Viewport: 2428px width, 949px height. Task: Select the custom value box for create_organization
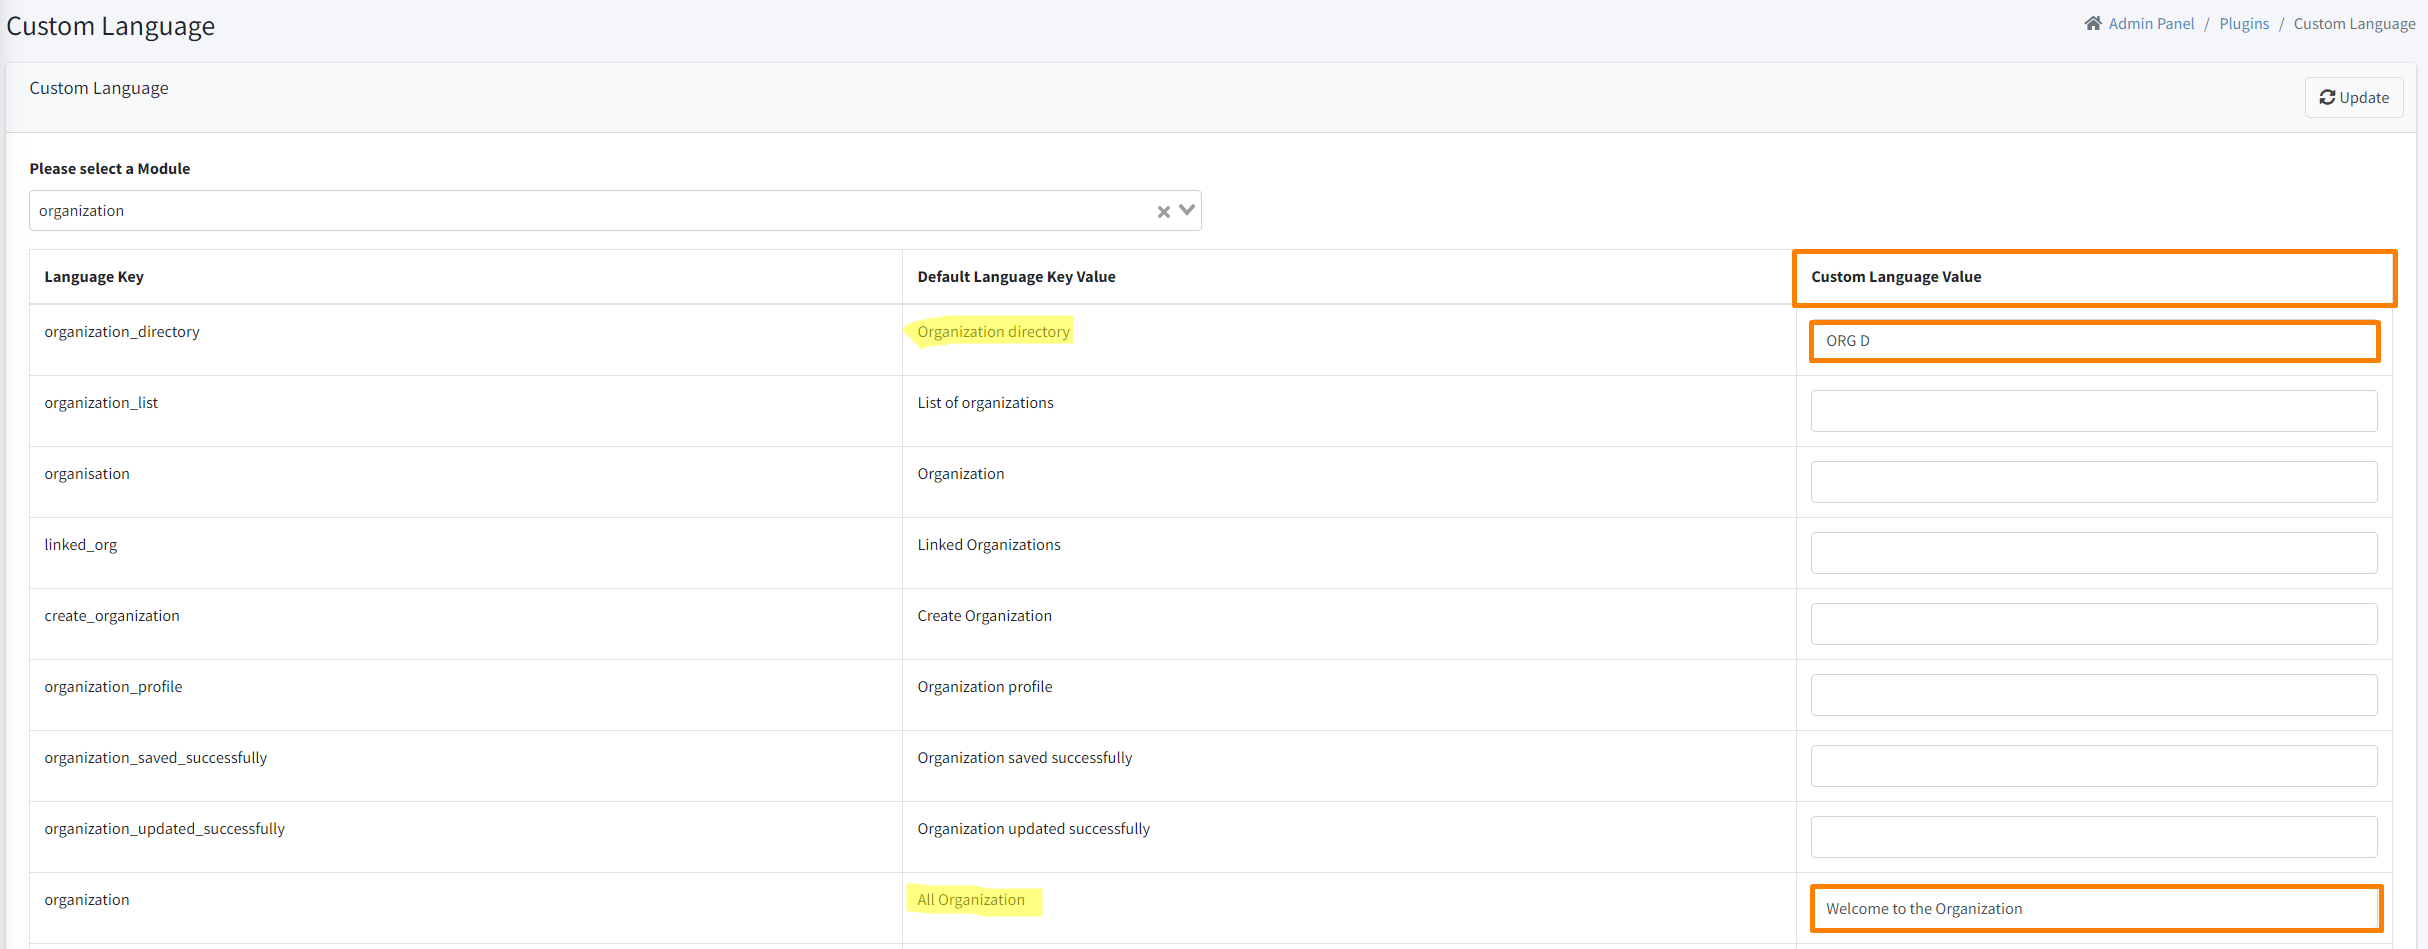pos(2094,623)
